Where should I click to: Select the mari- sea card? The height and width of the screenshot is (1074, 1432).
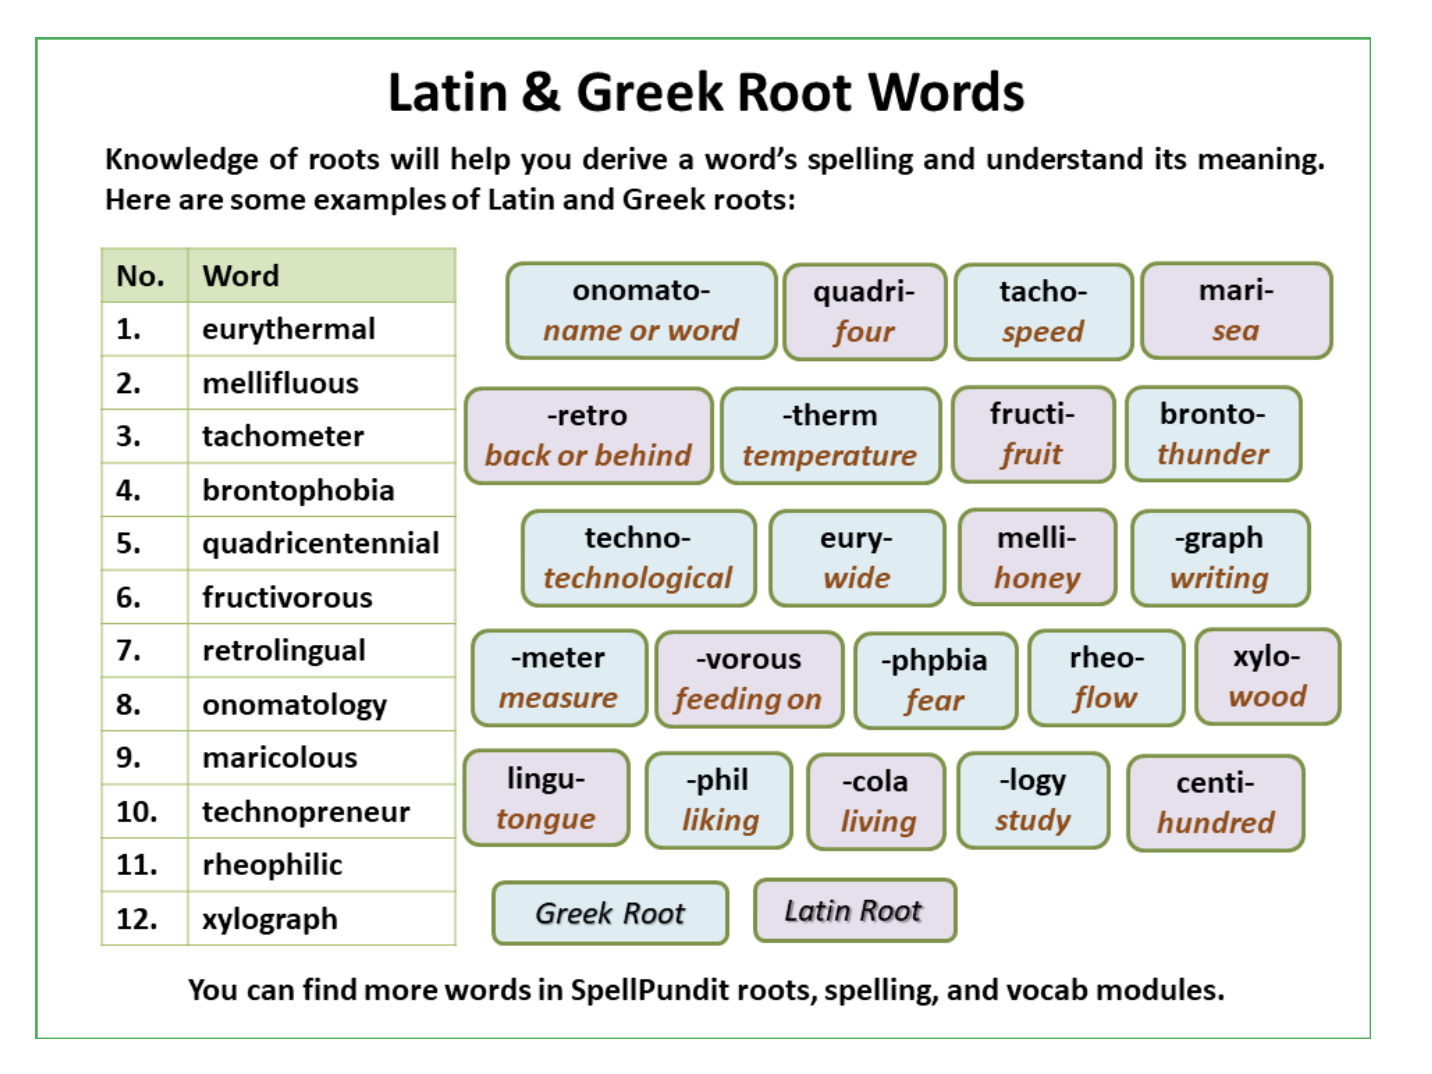[1236, 311]
